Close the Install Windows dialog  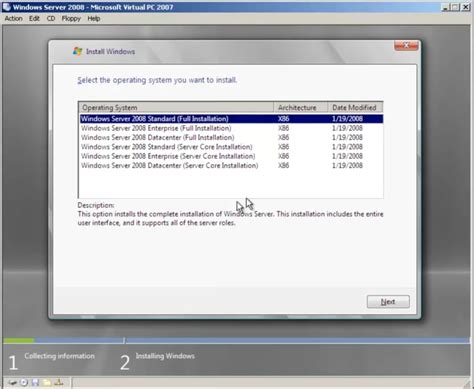pos(406,45)
